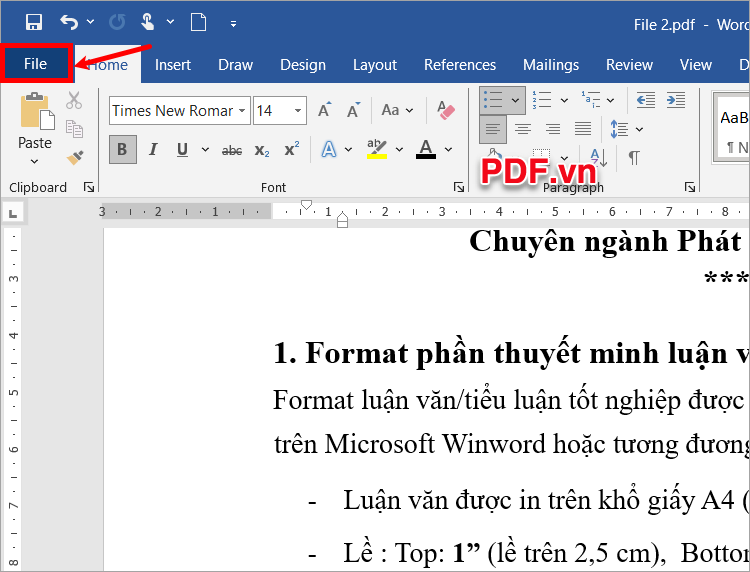This screenshot has width=750, height=572.
Task: Click the Clear All Formatting eraser icon
Action: click(x=446, y=110)
